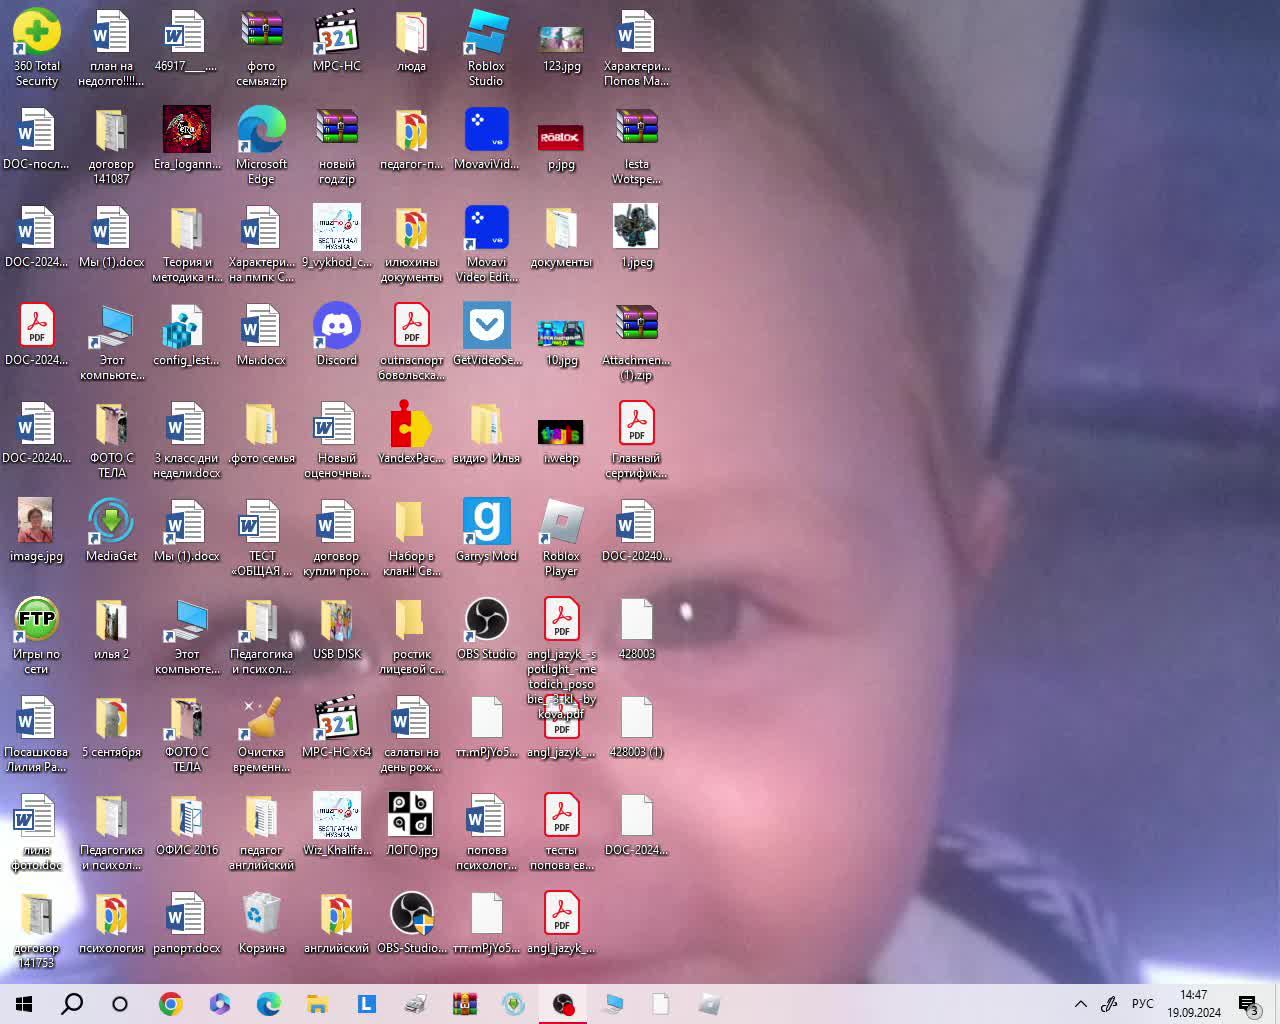
Task: Open USB DISK shortcut icon
Action: (x=336, y=628)
